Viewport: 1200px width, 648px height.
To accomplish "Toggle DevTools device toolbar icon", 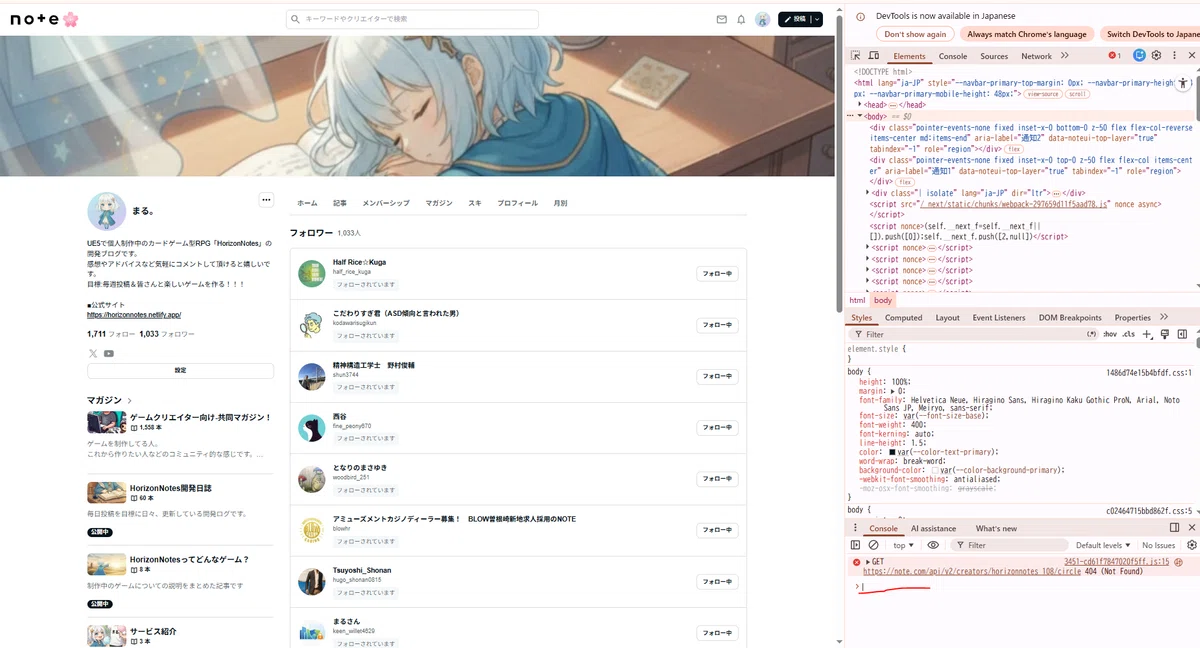I will click(x=872, y=56).
